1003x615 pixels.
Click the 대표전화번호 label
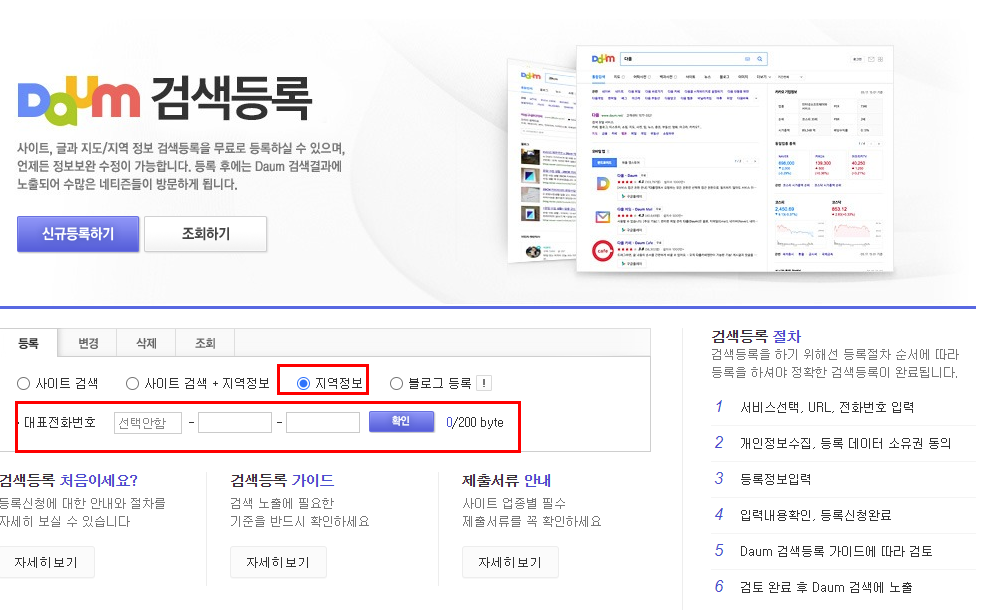tap(59, 422)
